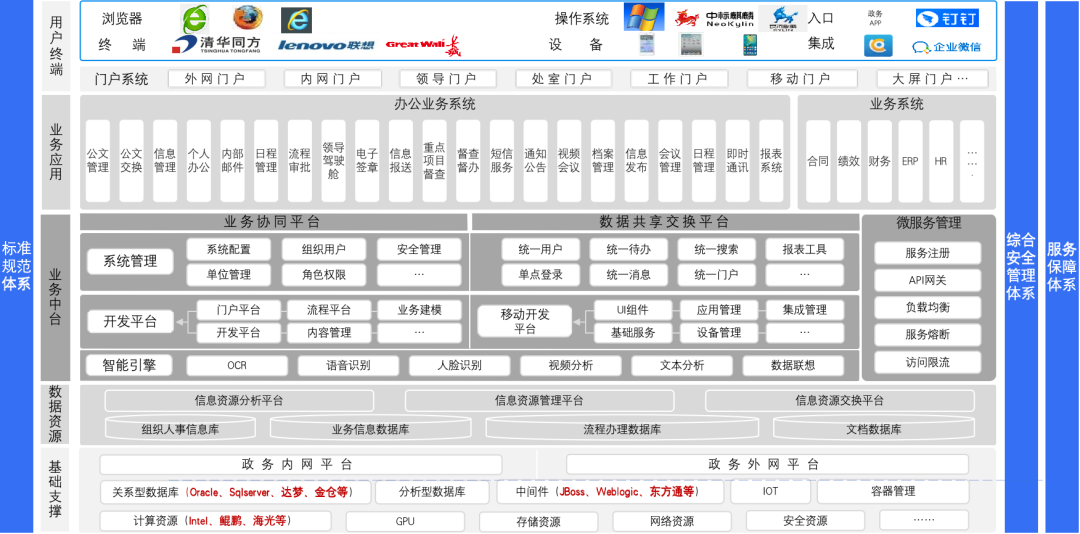Select the 大屏门户 portal box
The height and width of the screenshot is (534, 1080).
932,79
